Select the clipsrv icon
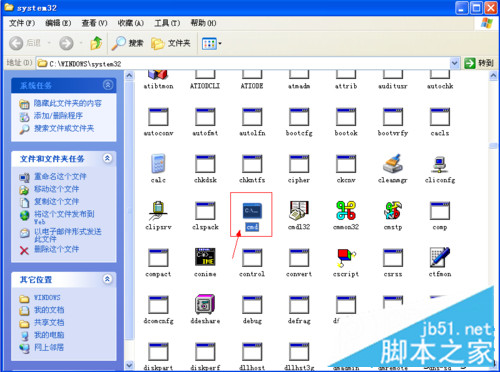Image resolution: width=500 pixels, height=372 pixels. coord(158,211)
